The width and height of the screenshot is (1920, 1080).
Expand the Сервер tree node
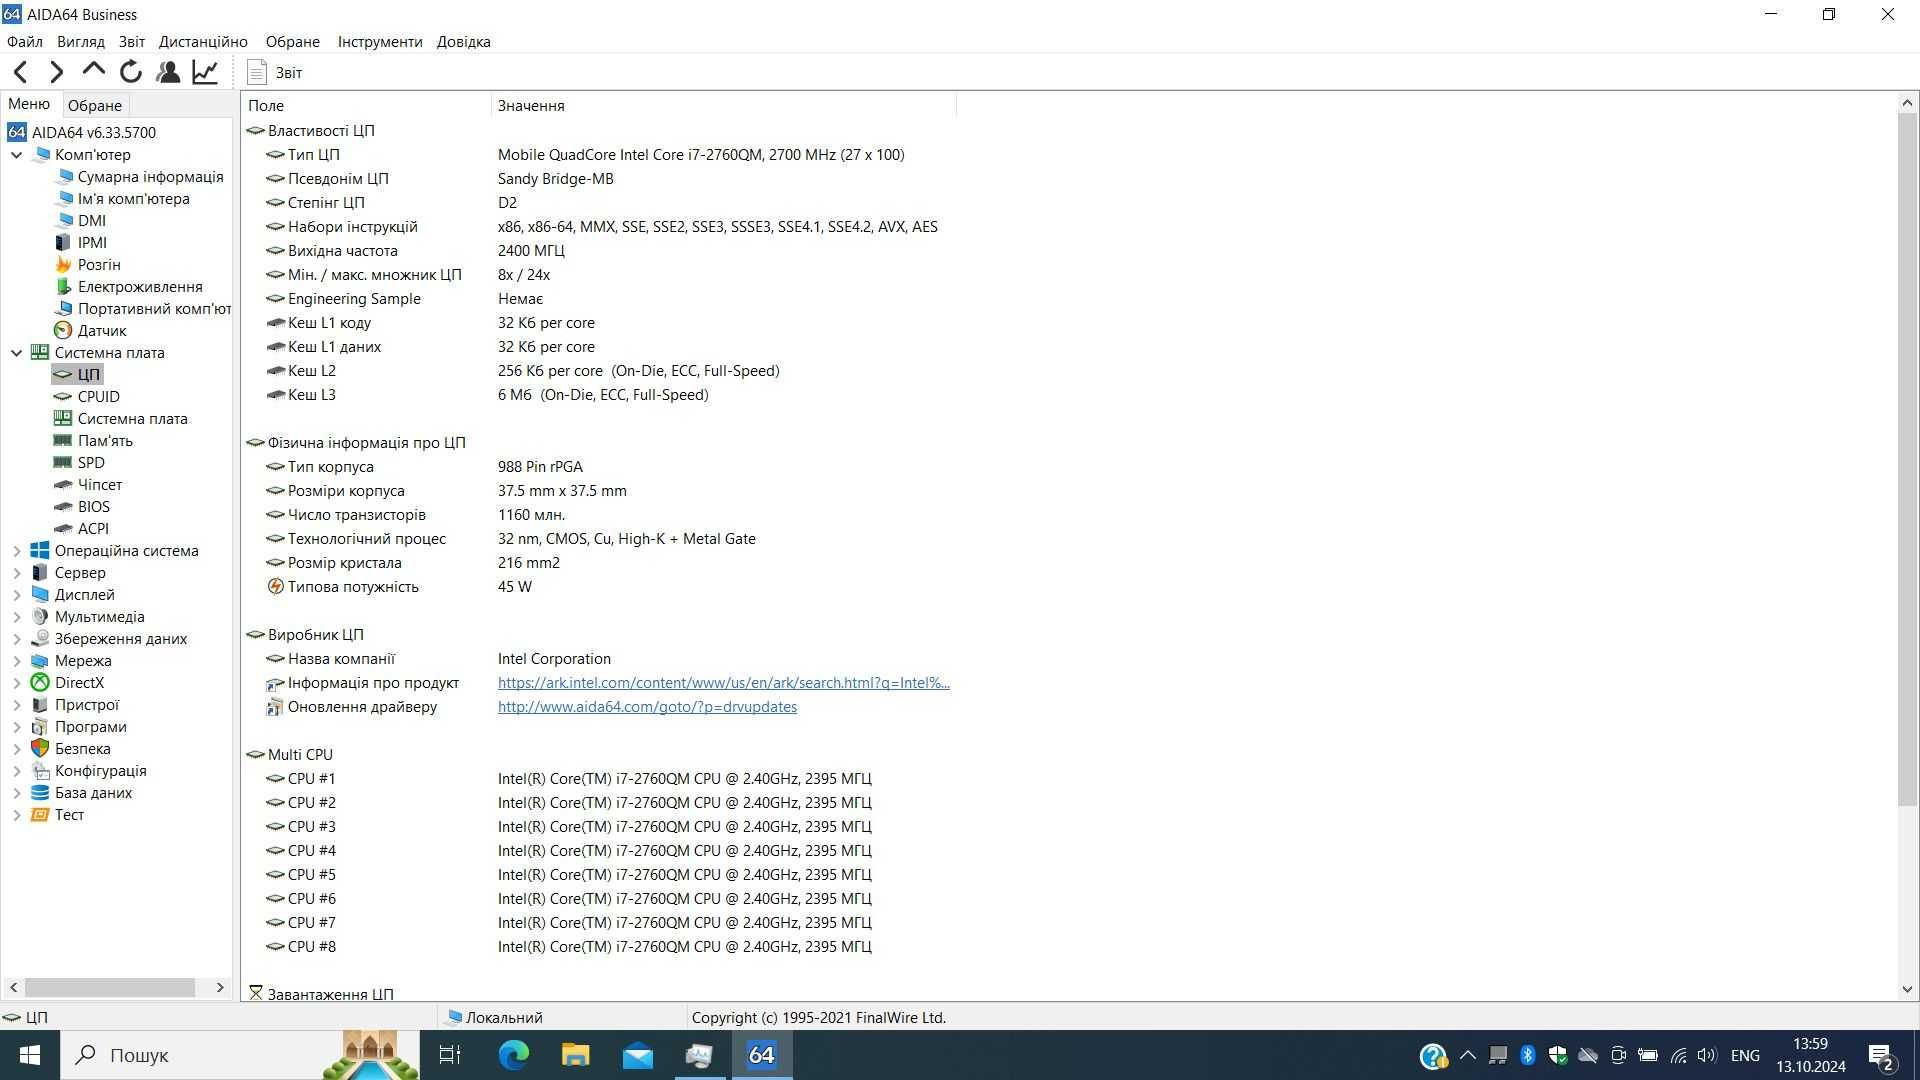click(16, 573)
